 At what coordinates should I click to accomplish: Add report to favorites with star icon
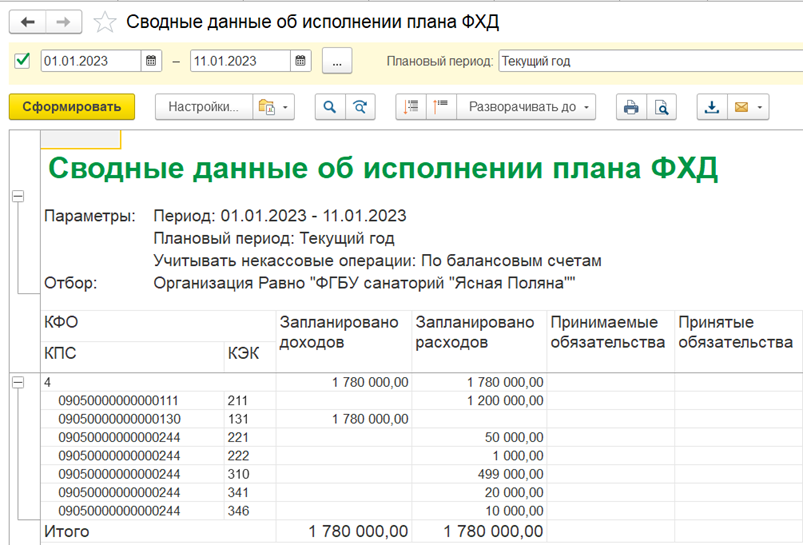[x=105, y=22]
